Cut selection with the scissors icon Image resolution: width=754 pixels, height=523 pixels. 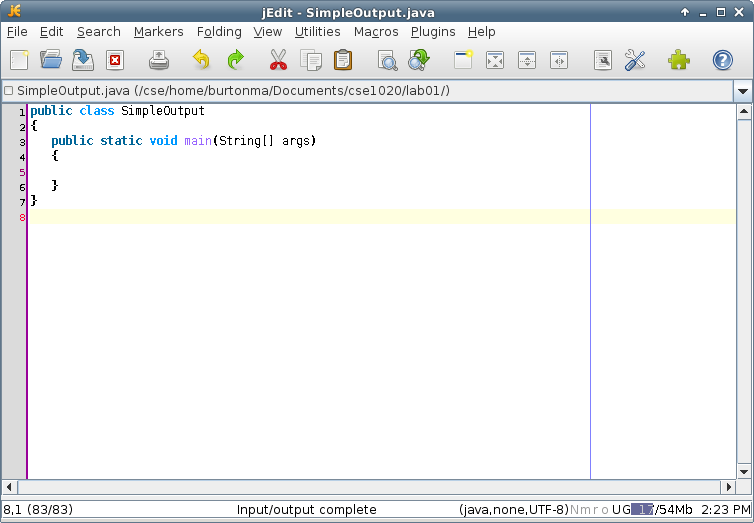tap(278, 60)
